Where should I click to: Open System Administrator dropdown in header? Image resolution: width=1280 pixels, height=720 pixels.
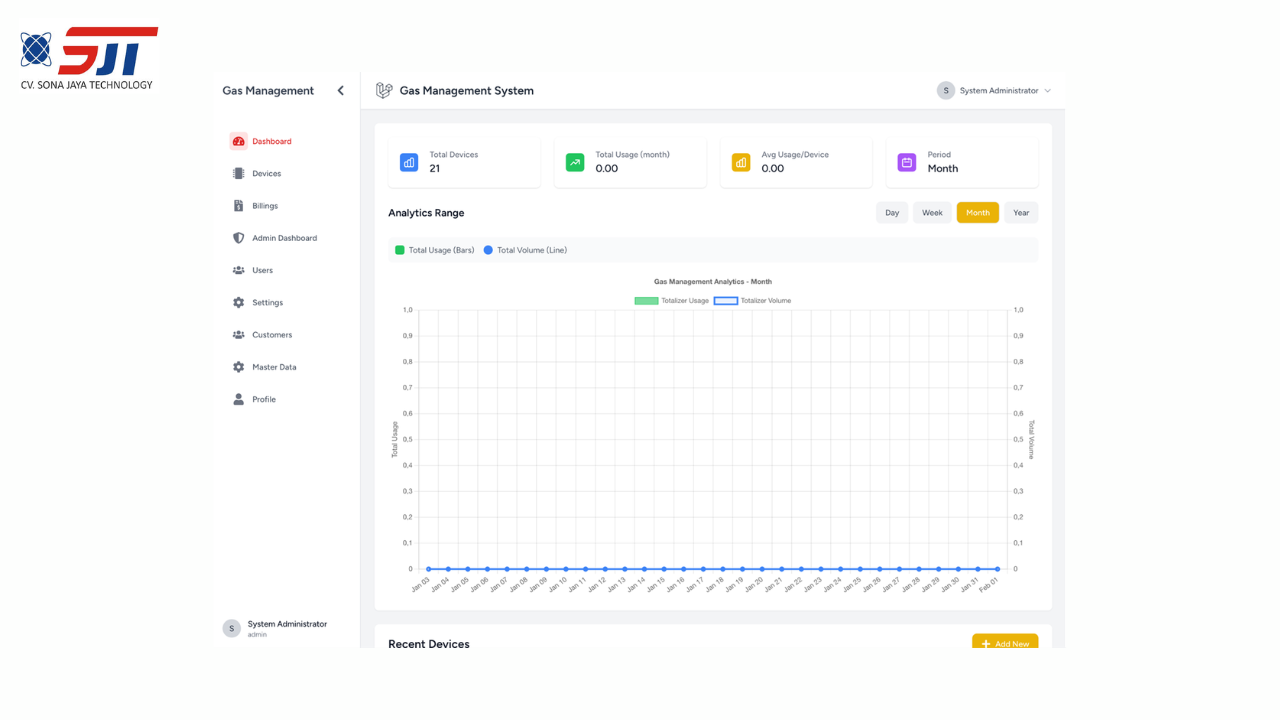coord(994,91)
